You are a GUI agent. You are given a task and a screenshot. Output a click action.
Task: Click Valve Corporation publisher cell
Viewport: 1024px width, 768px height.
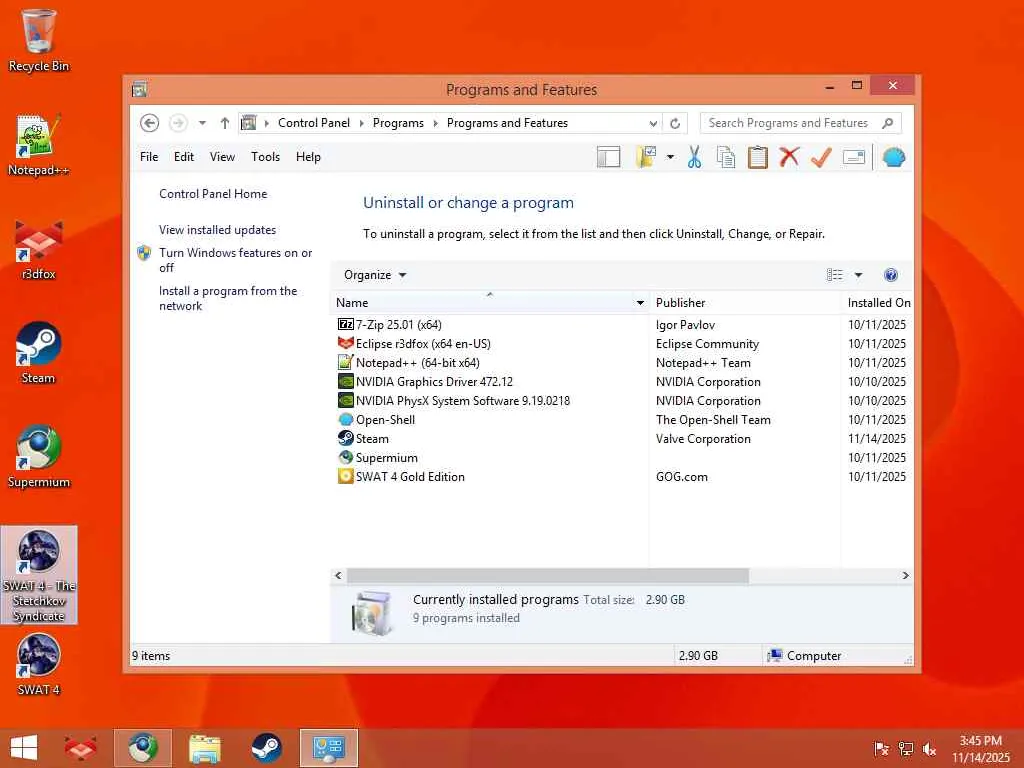[x=703, y=439]
